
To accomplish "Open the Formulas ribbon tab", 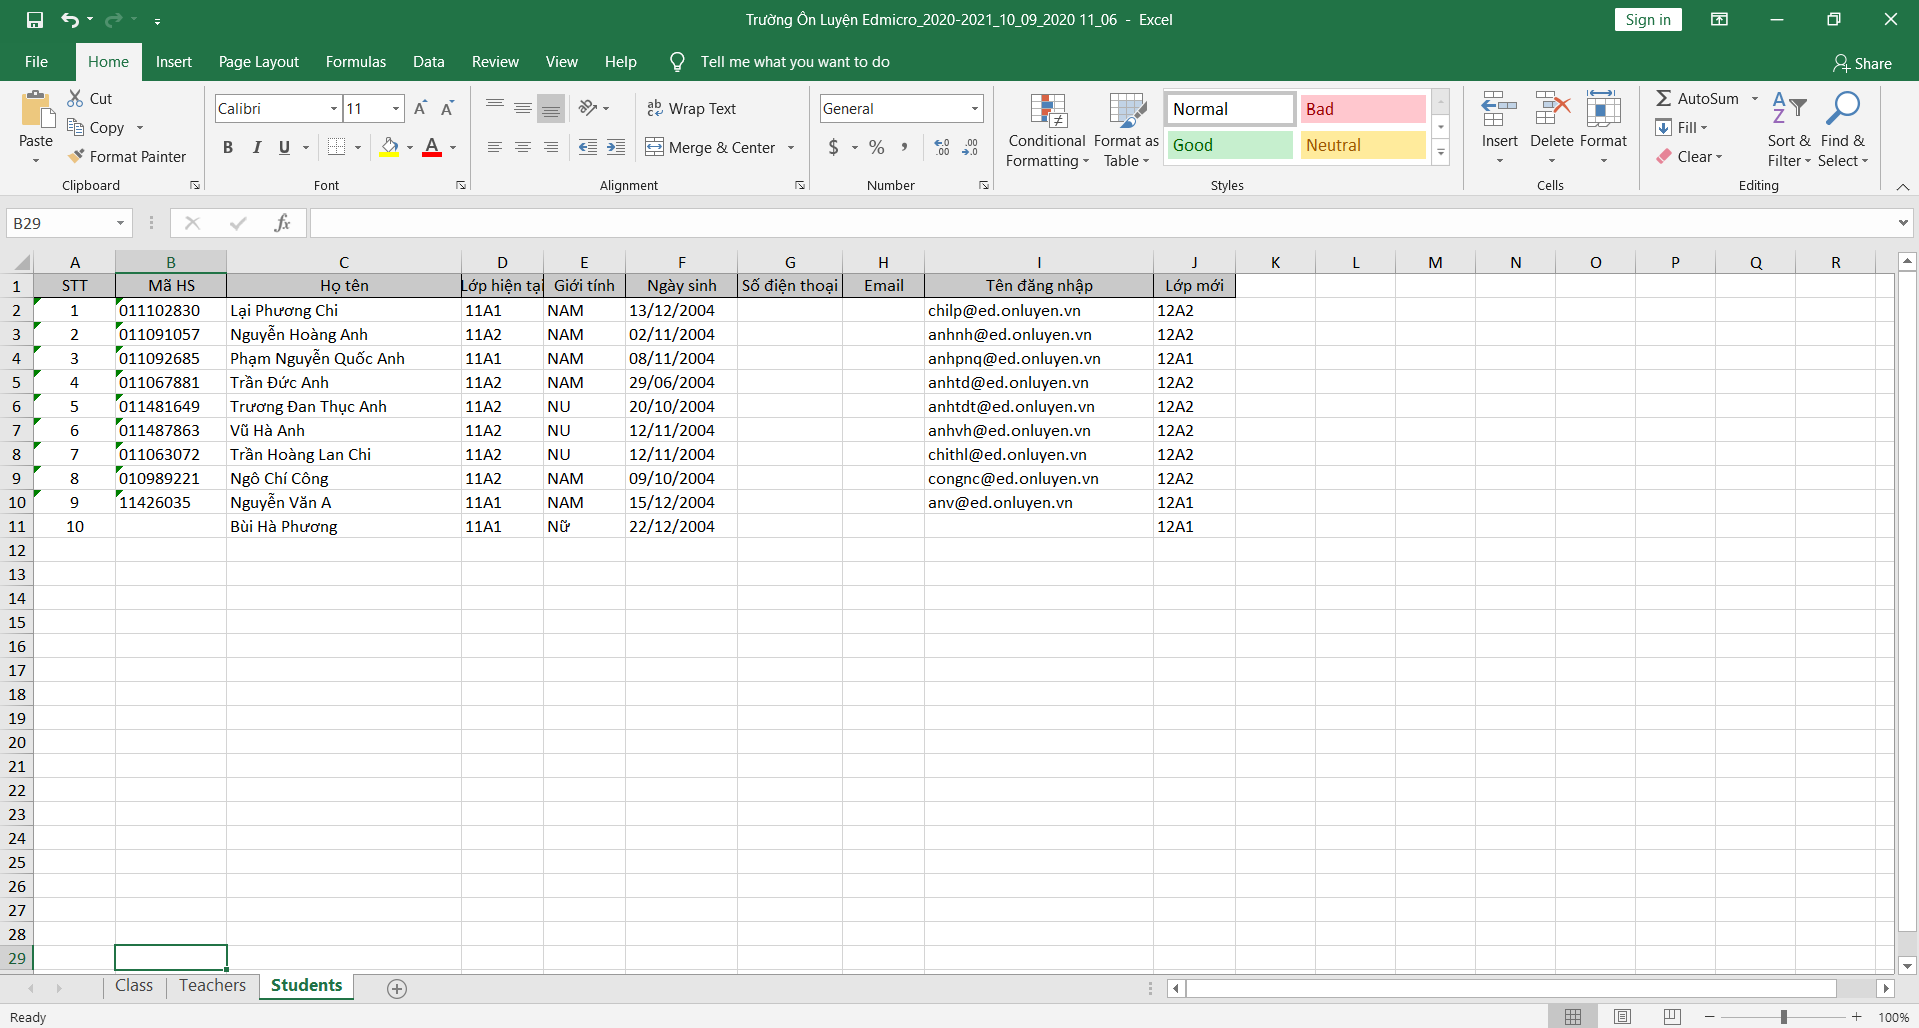I will pos(356,62).
